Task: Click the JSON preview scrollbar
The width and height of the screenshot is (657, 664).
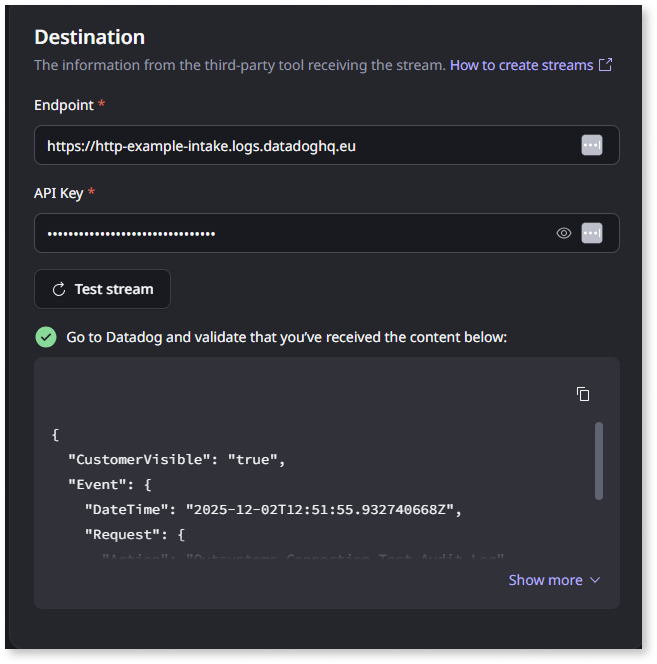Action: click(x=599, y=461)
